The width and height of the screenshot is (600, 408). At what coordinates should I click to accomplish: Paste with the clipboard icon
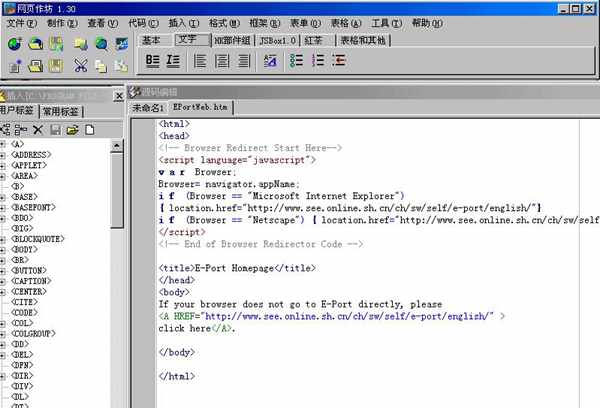click(121, 66)
